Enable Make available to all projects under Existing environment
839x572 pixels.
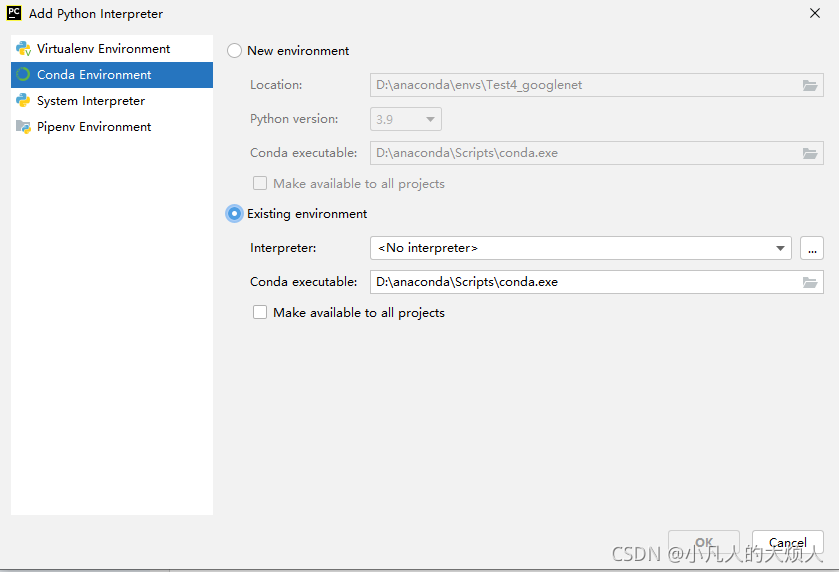260,312
